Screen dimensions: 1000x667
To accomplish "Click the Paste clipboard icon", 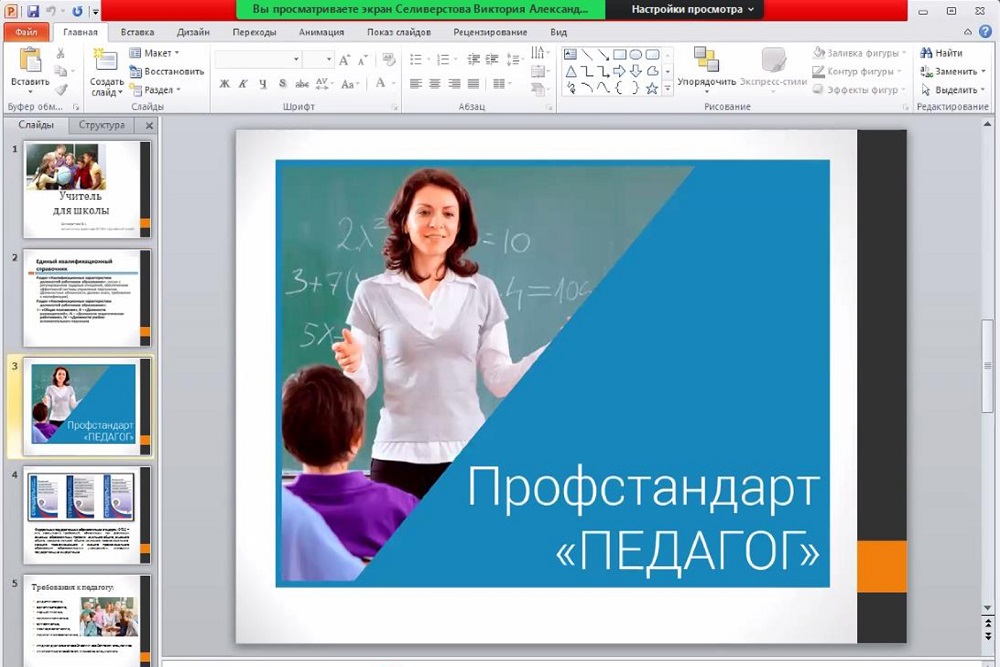I will 30,60.
